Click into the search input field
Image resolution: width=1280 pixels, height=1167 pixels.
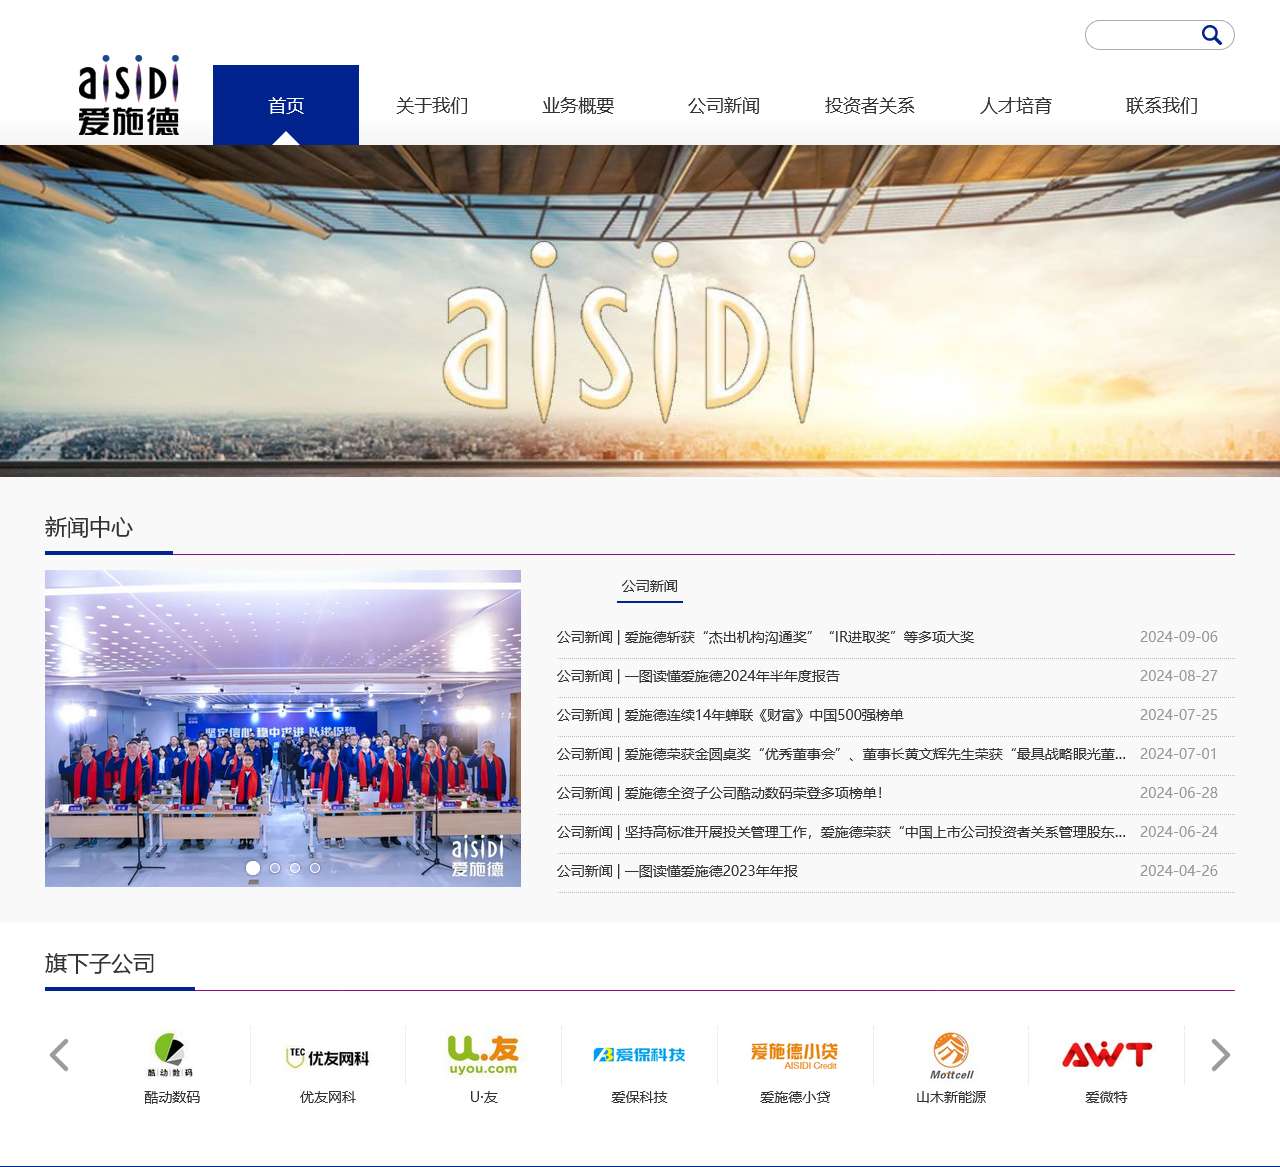click(1143, 36)
